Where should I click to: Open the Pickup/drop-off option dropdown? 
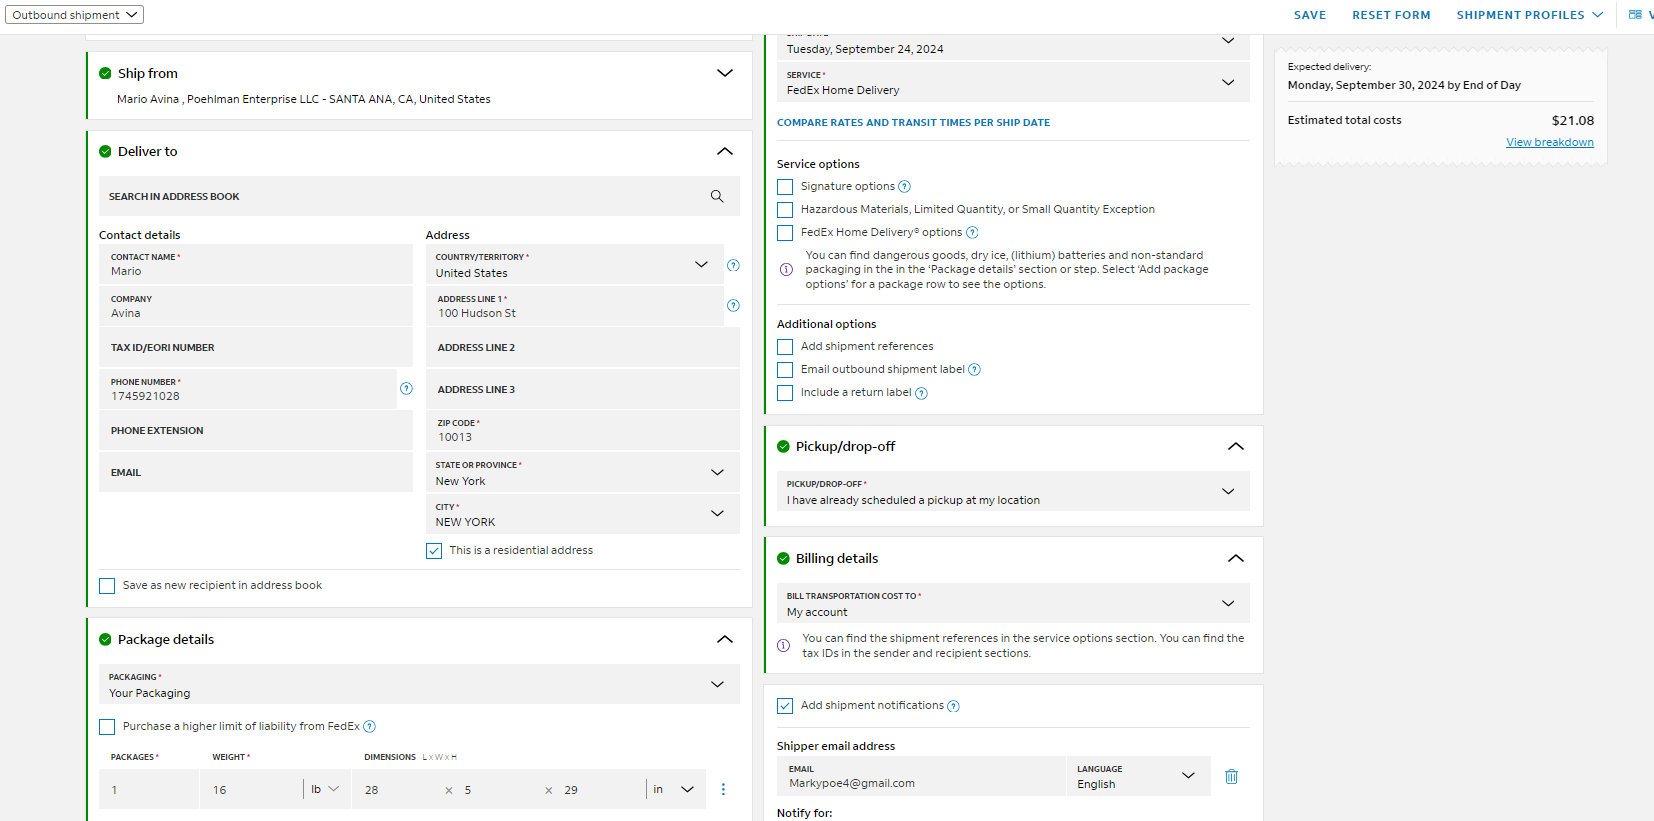(x=1013, y=491)
